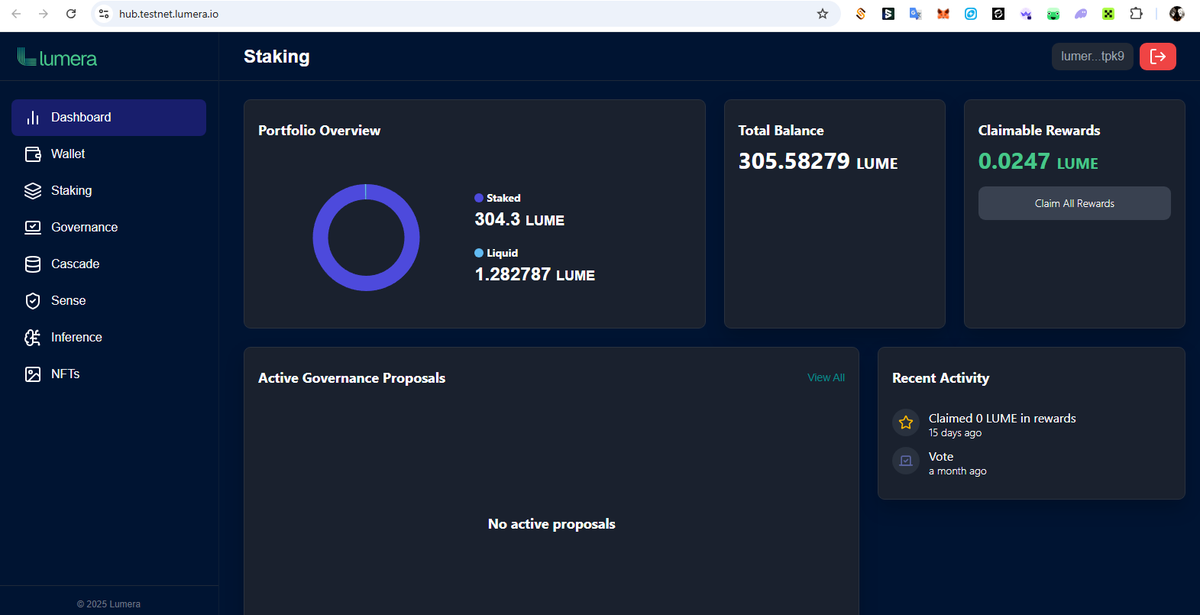Viewport: 1200px width, 615px height.
Task: Click the Staking layers icon
Action: [33, 190]
